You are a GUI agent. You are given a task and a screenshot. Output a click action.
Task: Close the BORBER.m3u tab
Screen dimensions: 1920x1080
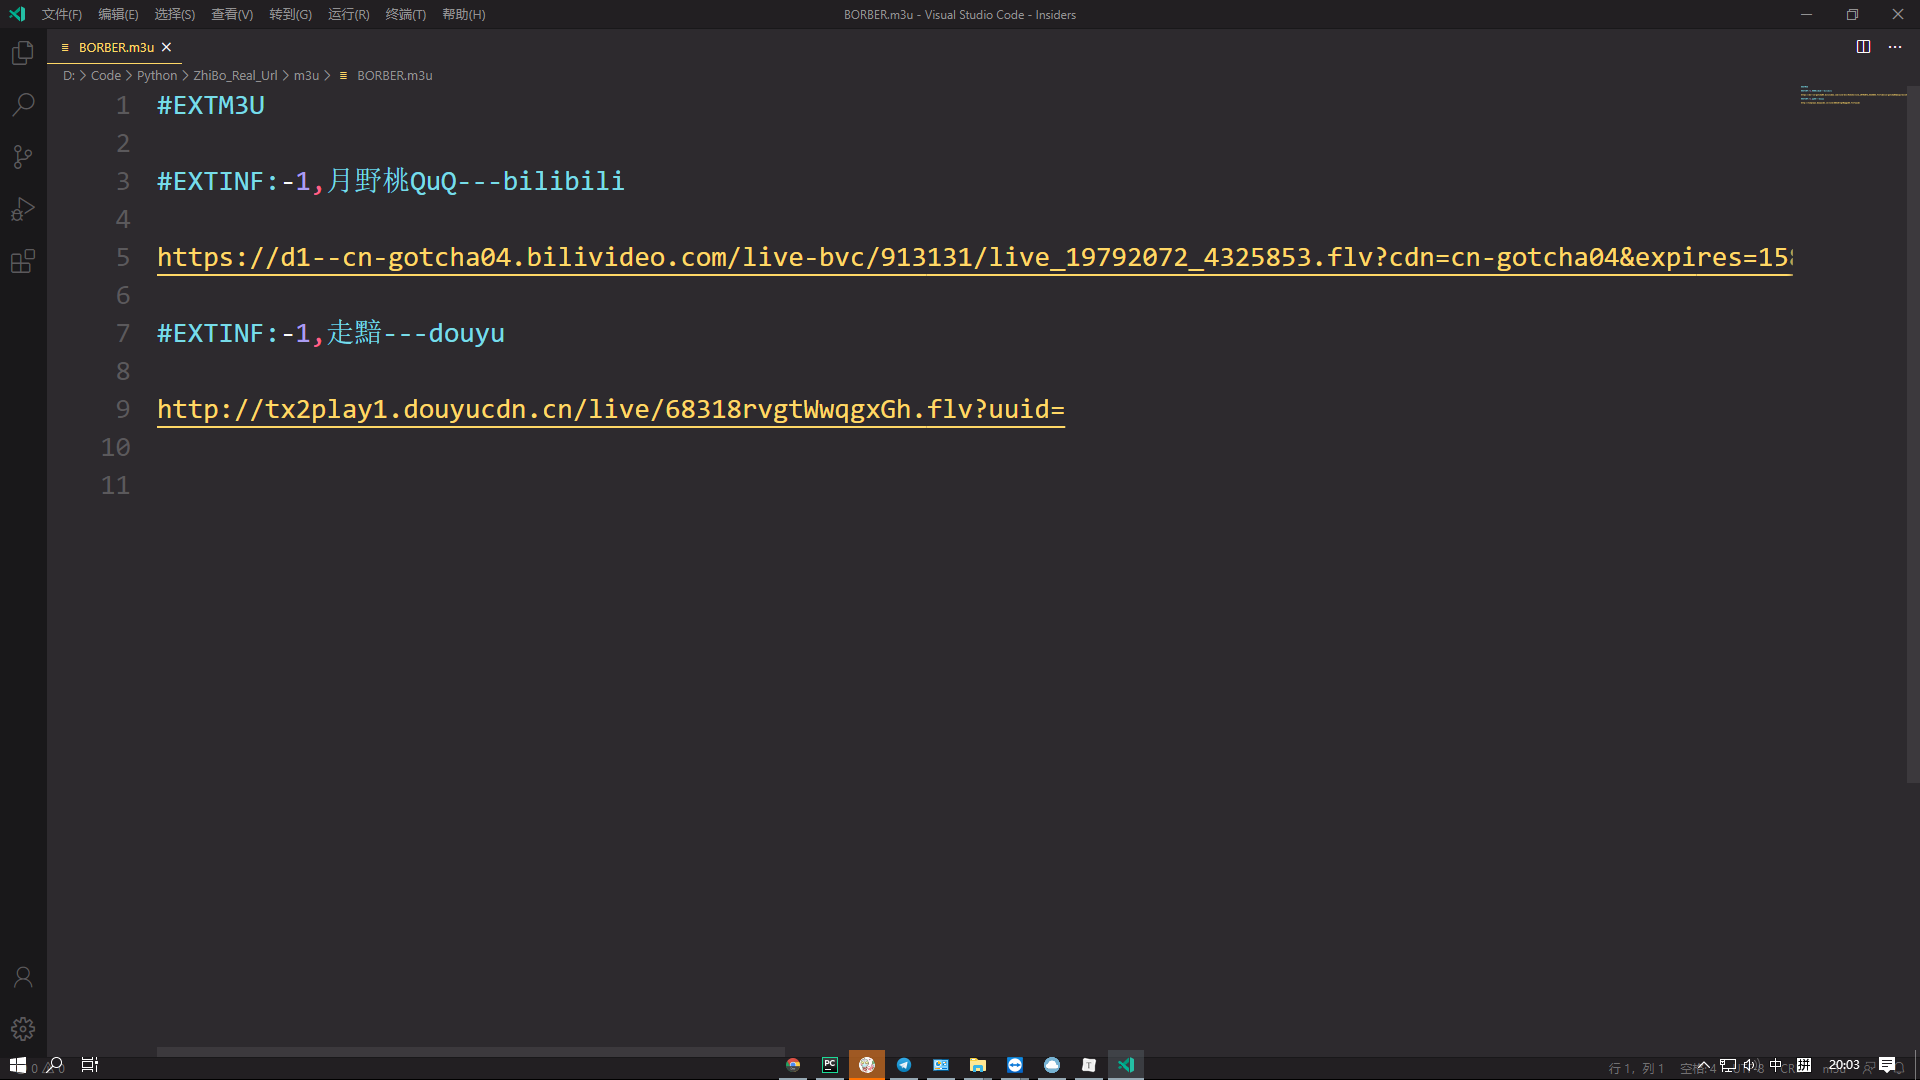pyautogui.click(x=167, y=47)
